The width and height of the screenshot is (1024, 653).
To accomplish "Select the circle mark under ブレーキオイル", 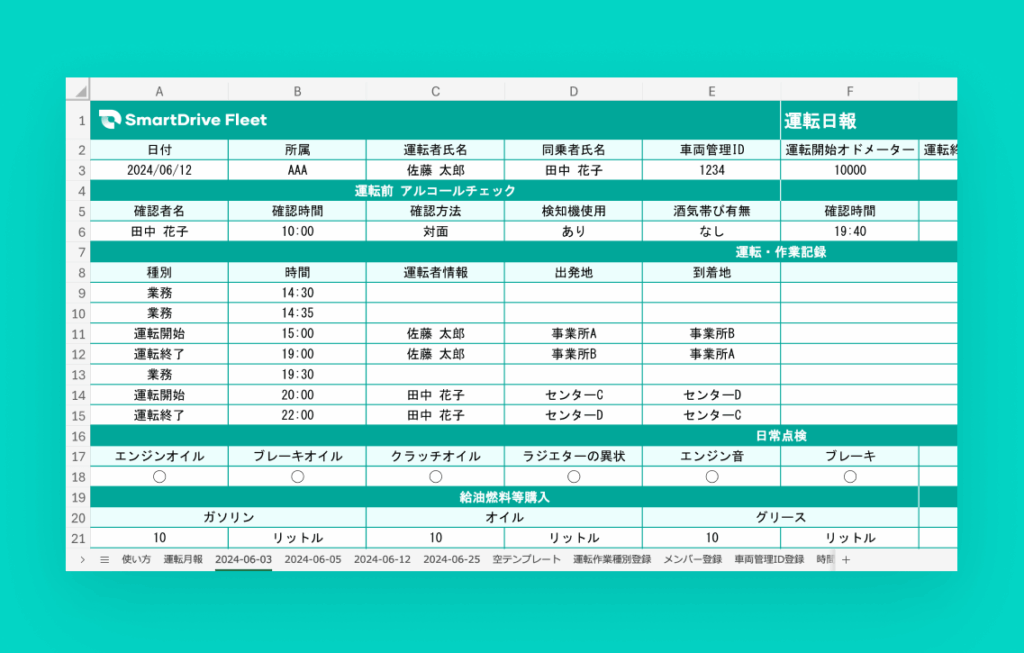I will [297, 477].
